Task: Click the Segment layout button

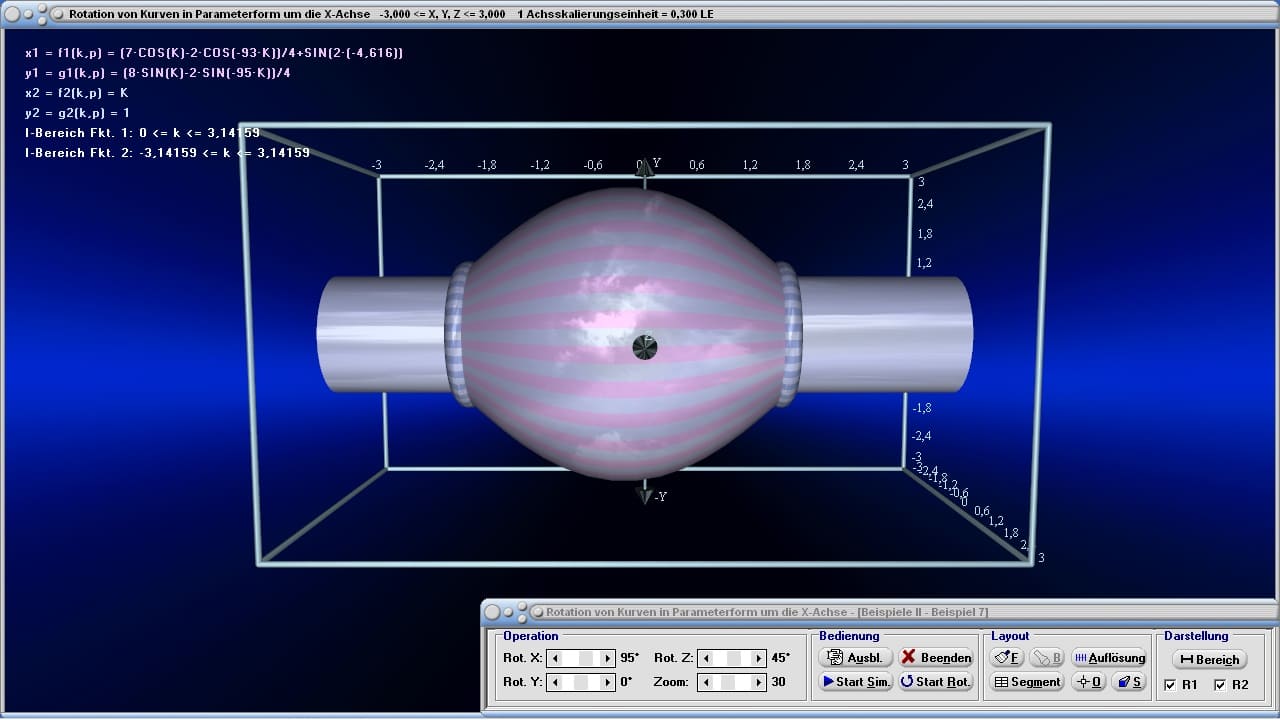Action: coord(1027,681)
